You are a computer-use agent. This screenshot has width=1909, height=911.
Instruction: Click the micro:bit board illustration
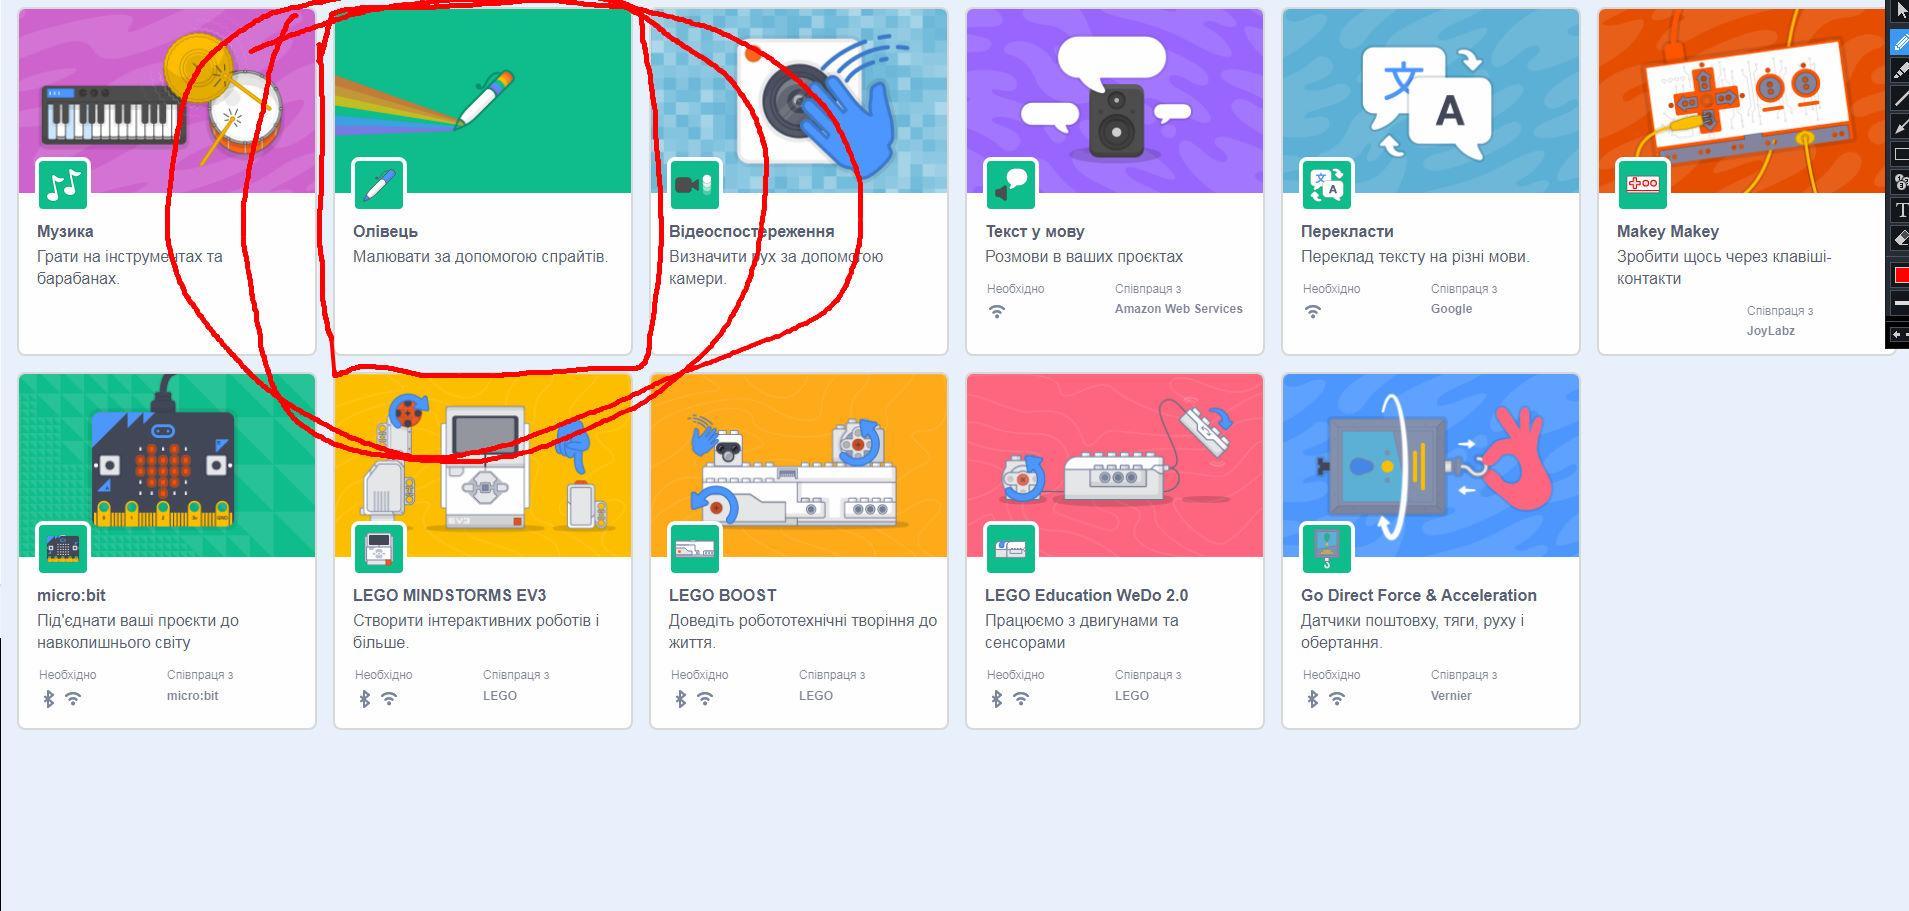pyautogui.click(x=167, y=465)
